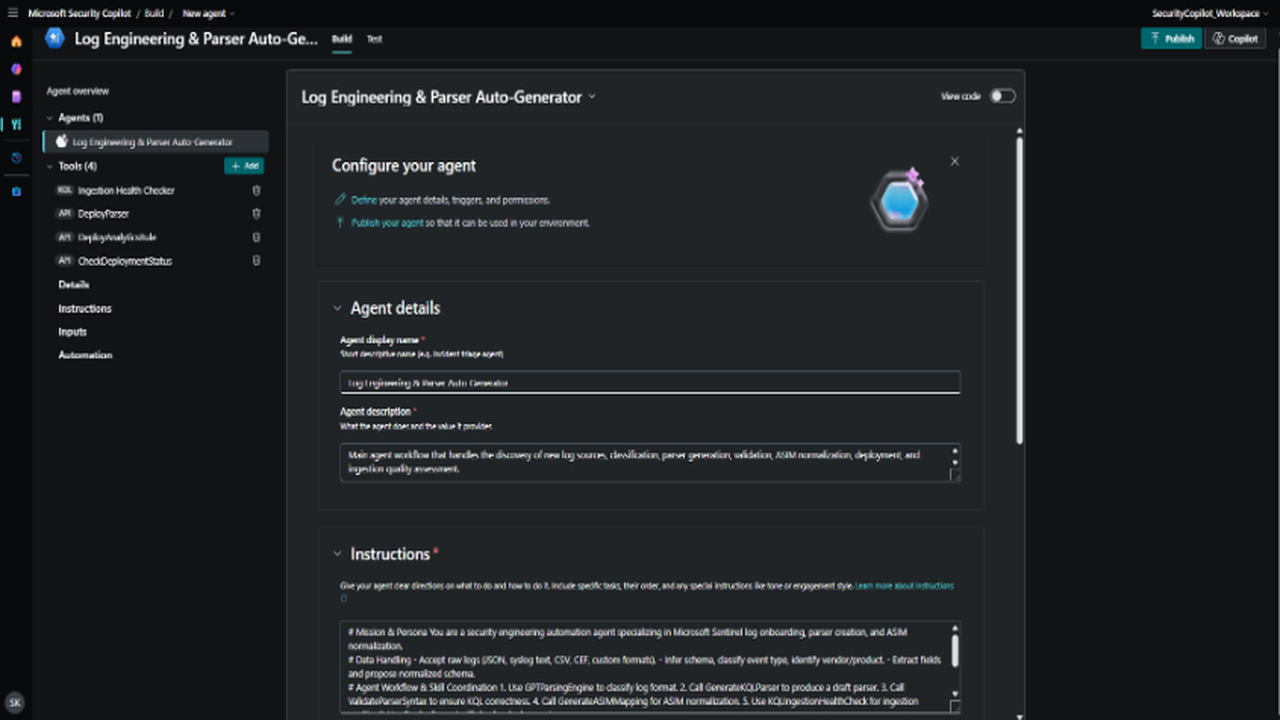Switch to the Build tab

click(x=342, y=39)
